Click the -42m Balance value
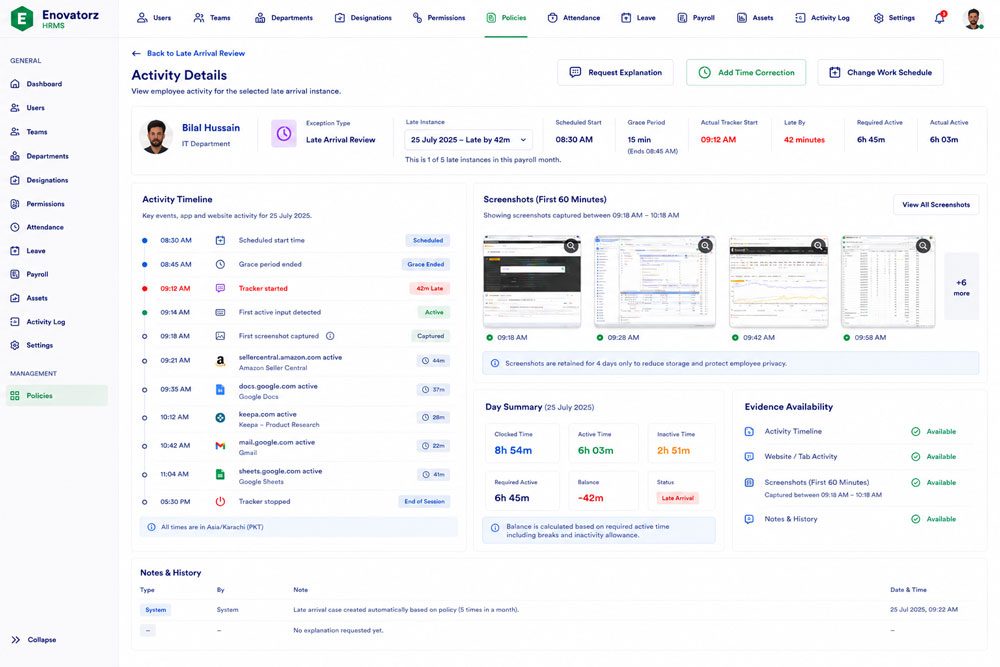1000x667 pixels. [x=591, y=498]
